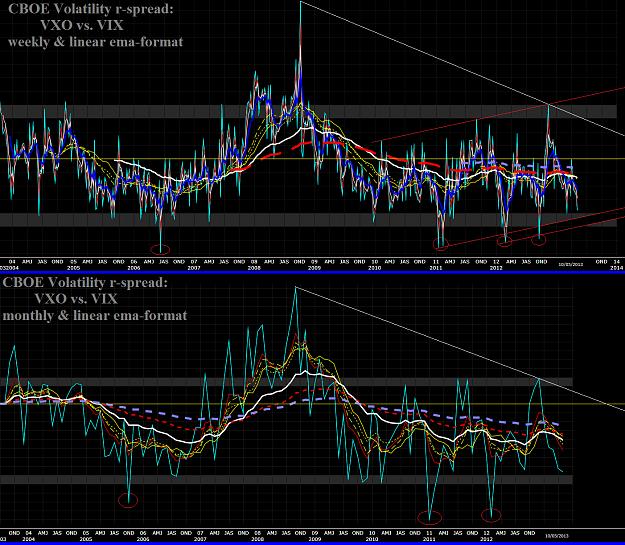Select the 2010 year label on the monthly axis
The width and height of the screenshot is (625, 545).
[371, 539]
